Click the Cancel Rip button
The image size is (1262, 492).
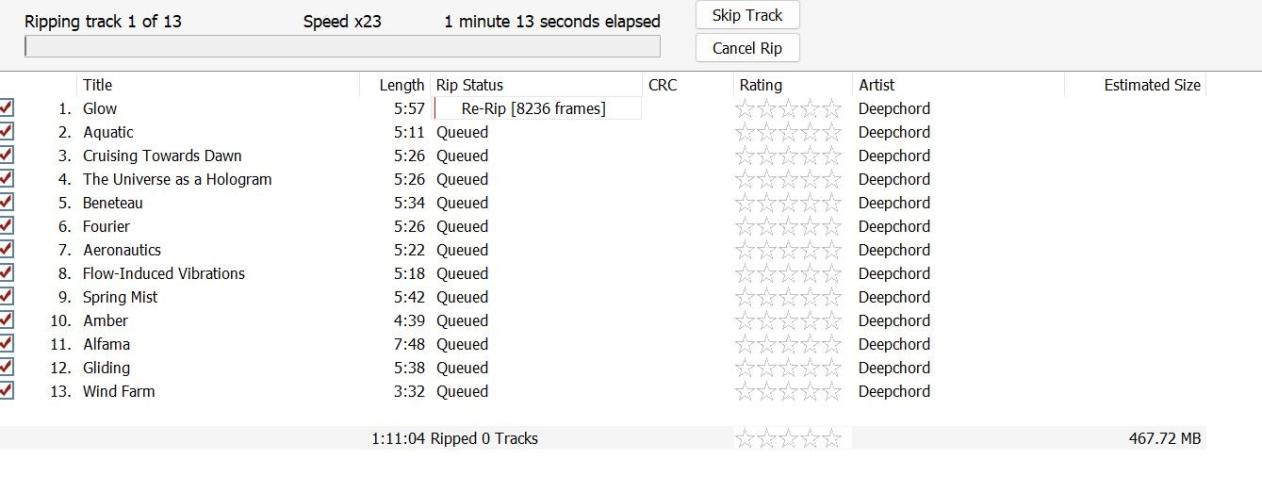(x=747, y=48)
